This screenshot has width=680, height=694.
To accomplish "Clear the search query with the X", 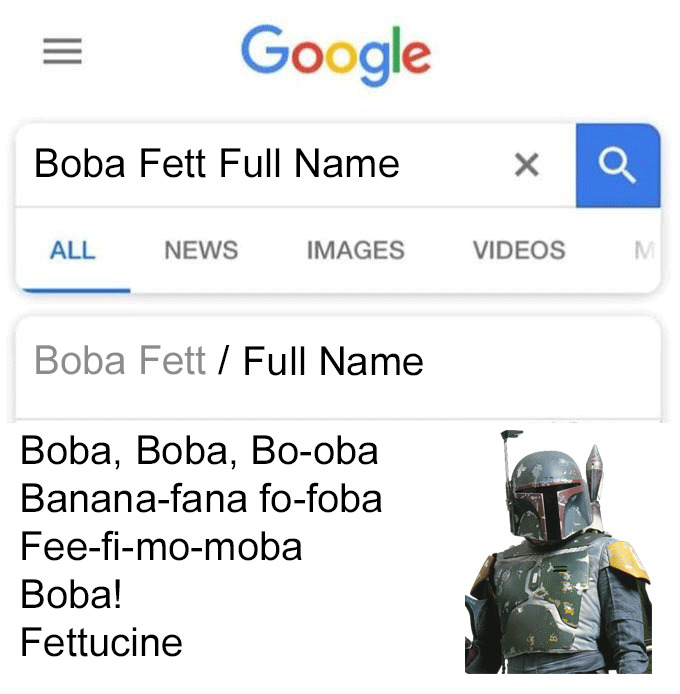I will click(526, 165).
